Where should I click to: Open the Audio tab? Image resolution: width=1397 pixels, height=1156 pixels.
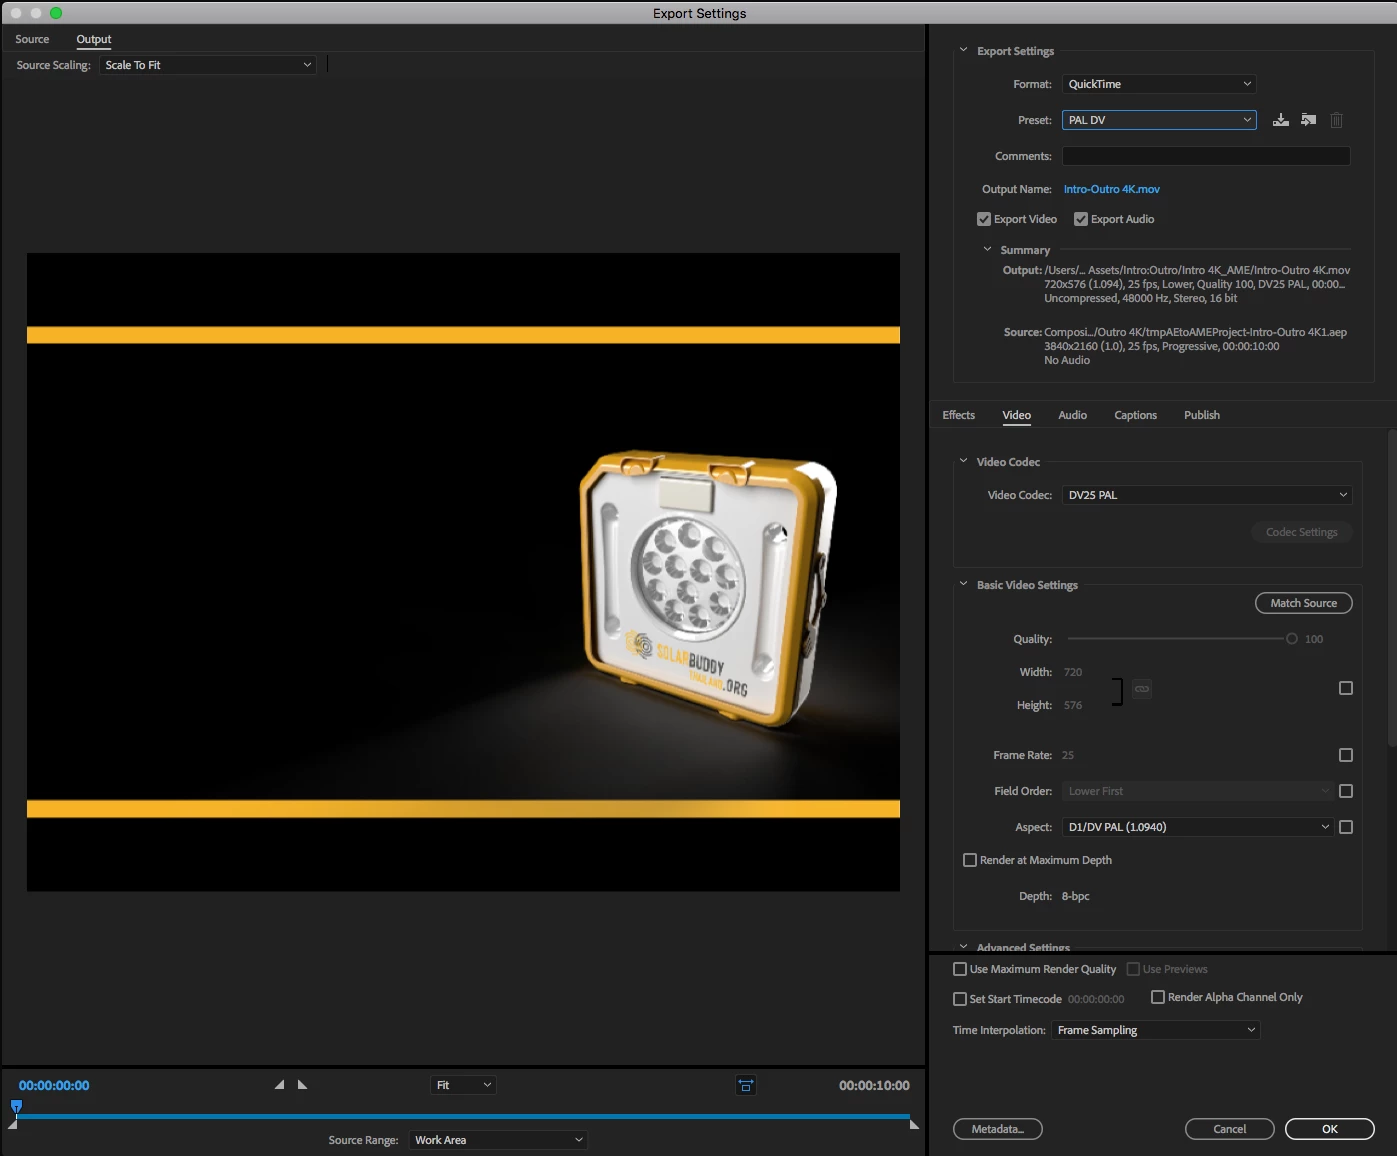[x=1073, y=415]
